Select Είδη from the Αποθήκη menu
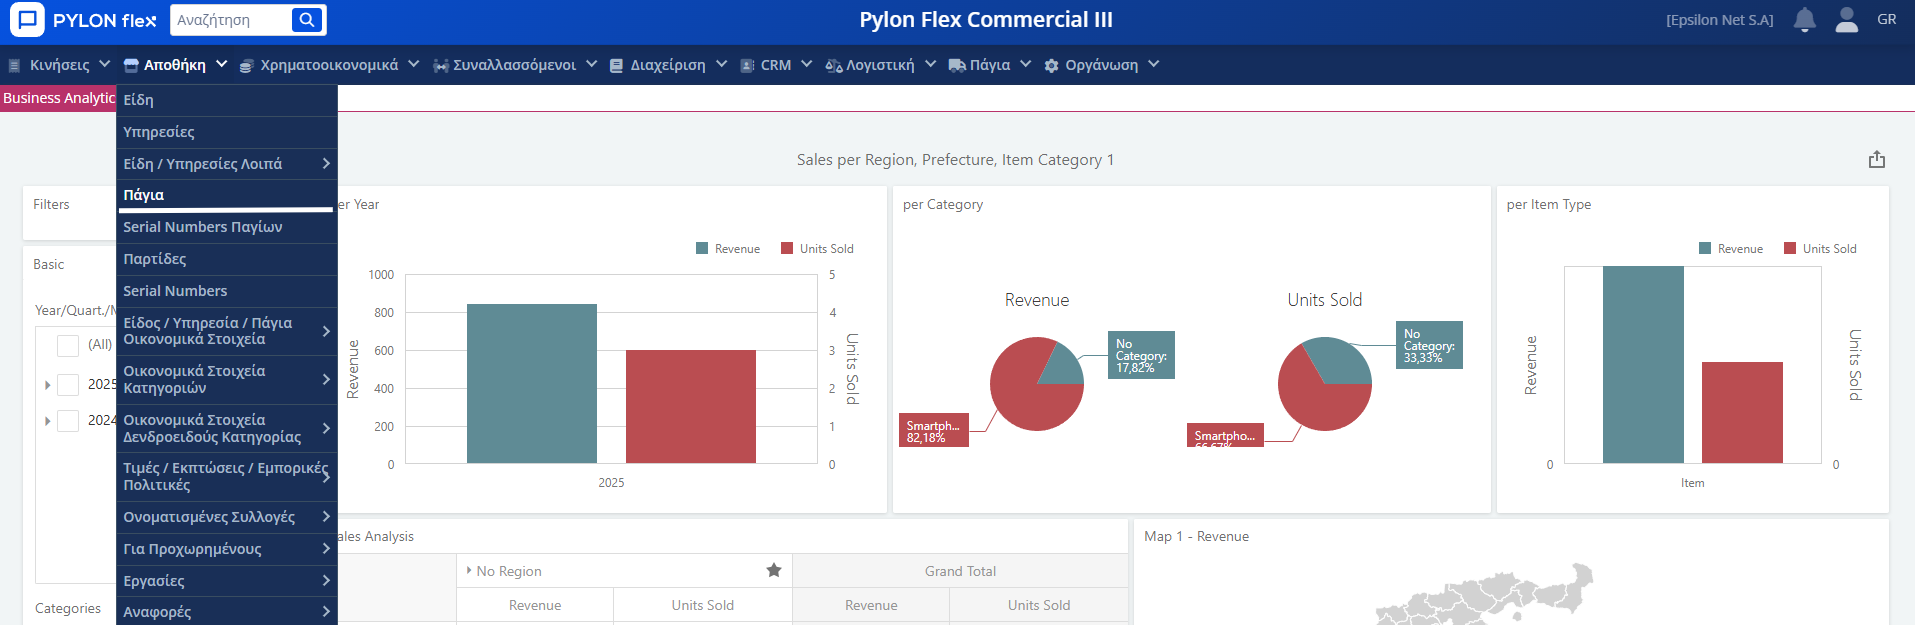The image size is (1915, 625). tap(227, 100)
